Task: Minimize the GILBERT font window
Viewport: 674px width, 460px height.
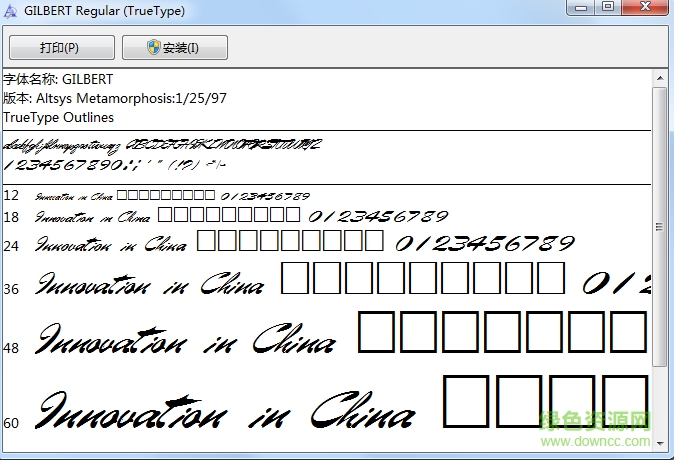Action: [x=581, y=7]
